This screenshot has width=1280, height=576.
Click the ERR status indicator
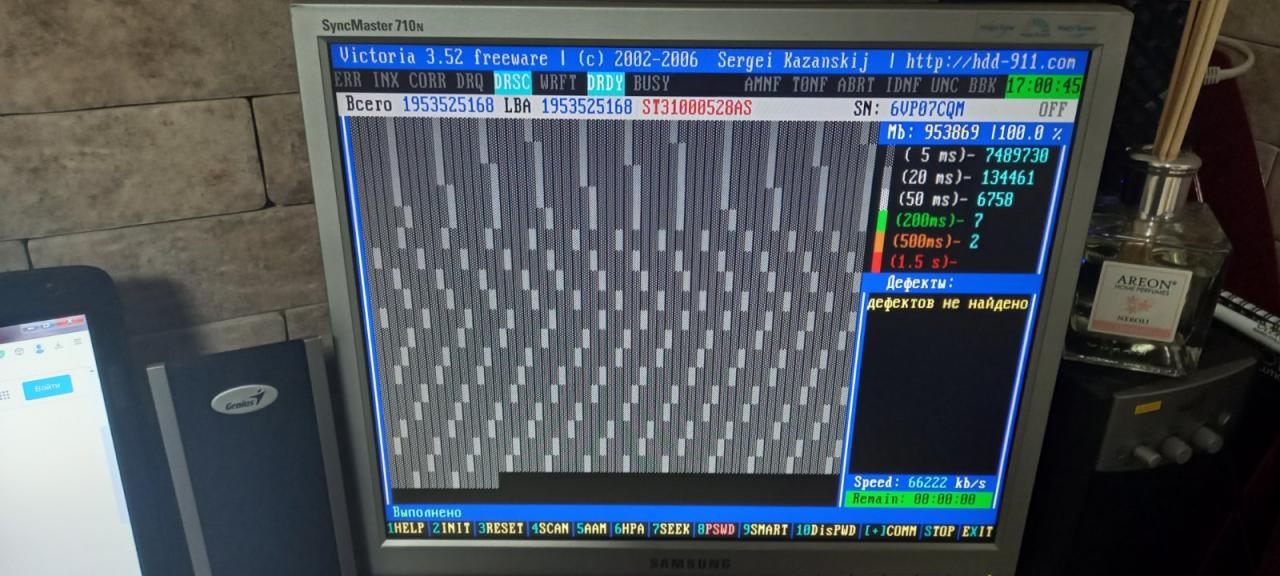348,80
